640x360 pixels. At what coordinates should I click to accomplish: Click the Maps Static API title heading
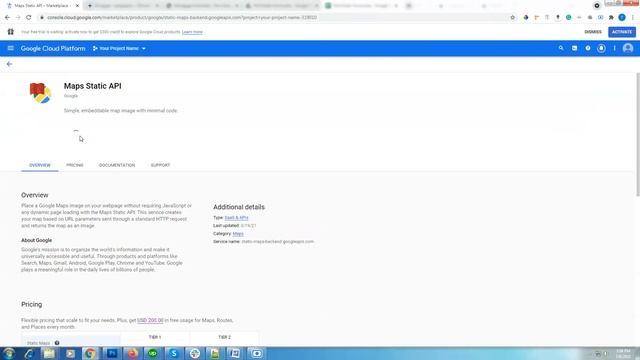(93, 86)
